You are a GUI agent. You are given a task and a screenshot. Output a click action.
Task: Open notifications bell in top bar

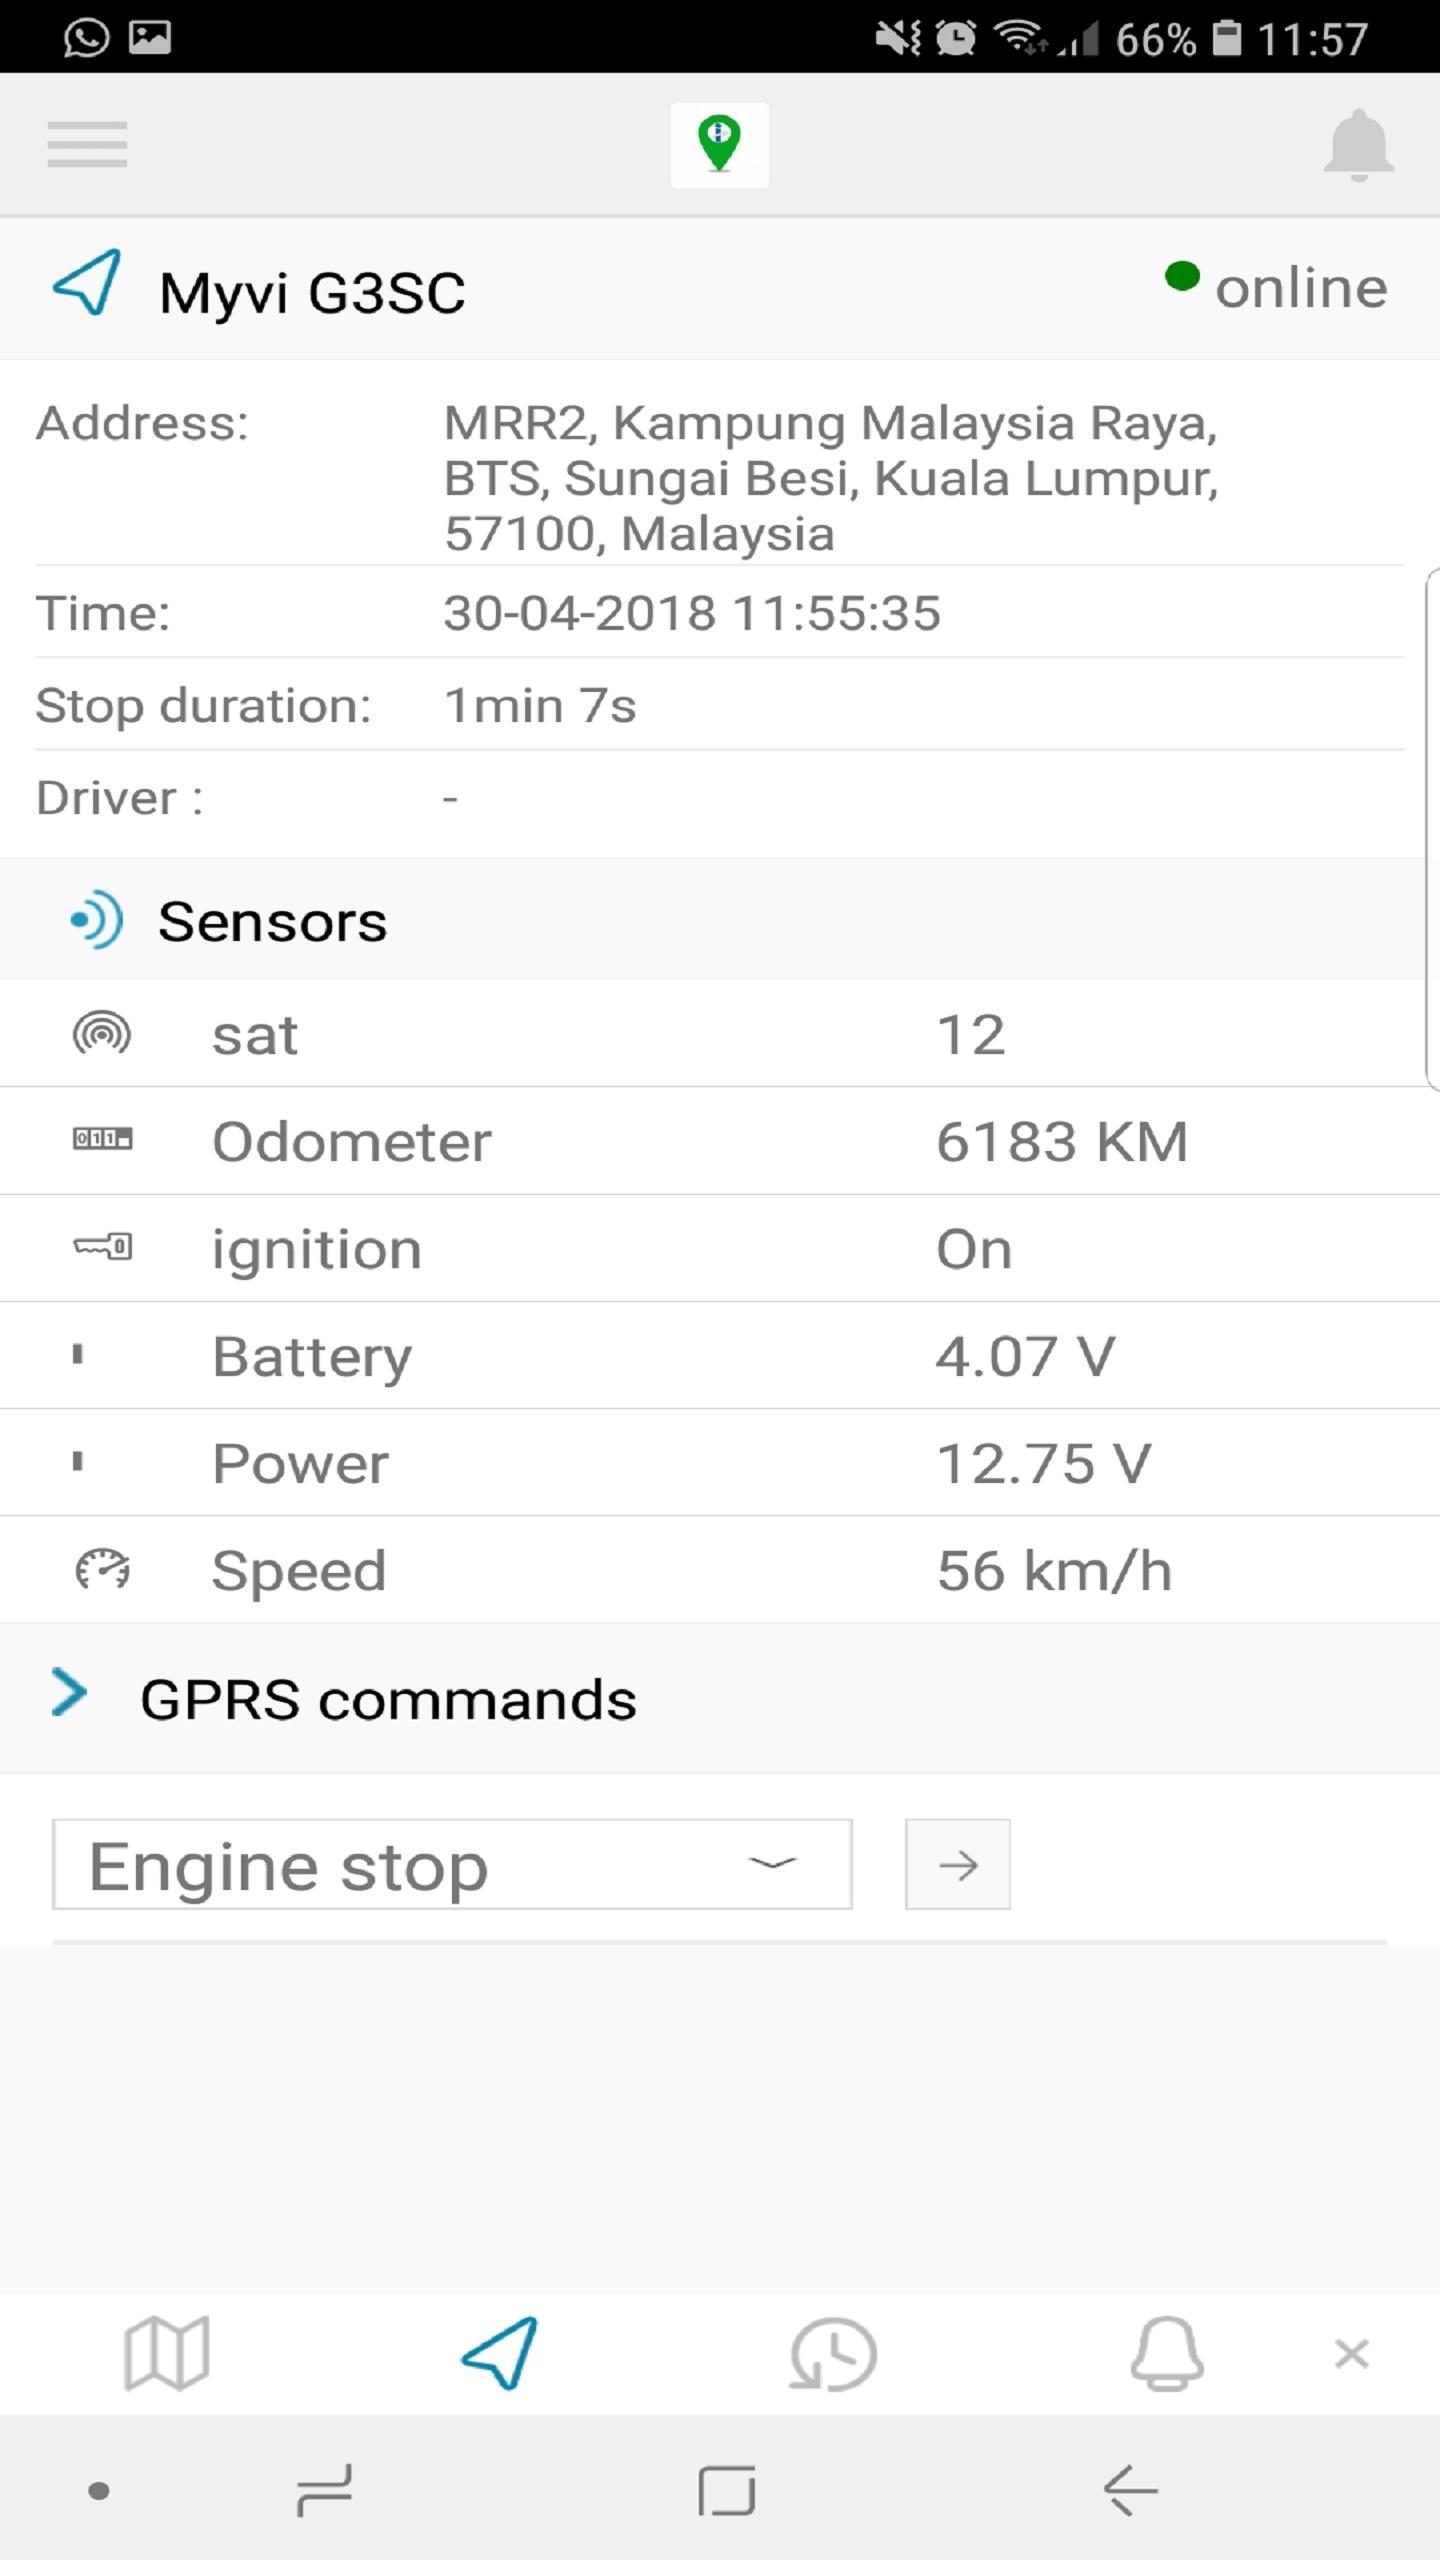click(x=1358, y=145)
